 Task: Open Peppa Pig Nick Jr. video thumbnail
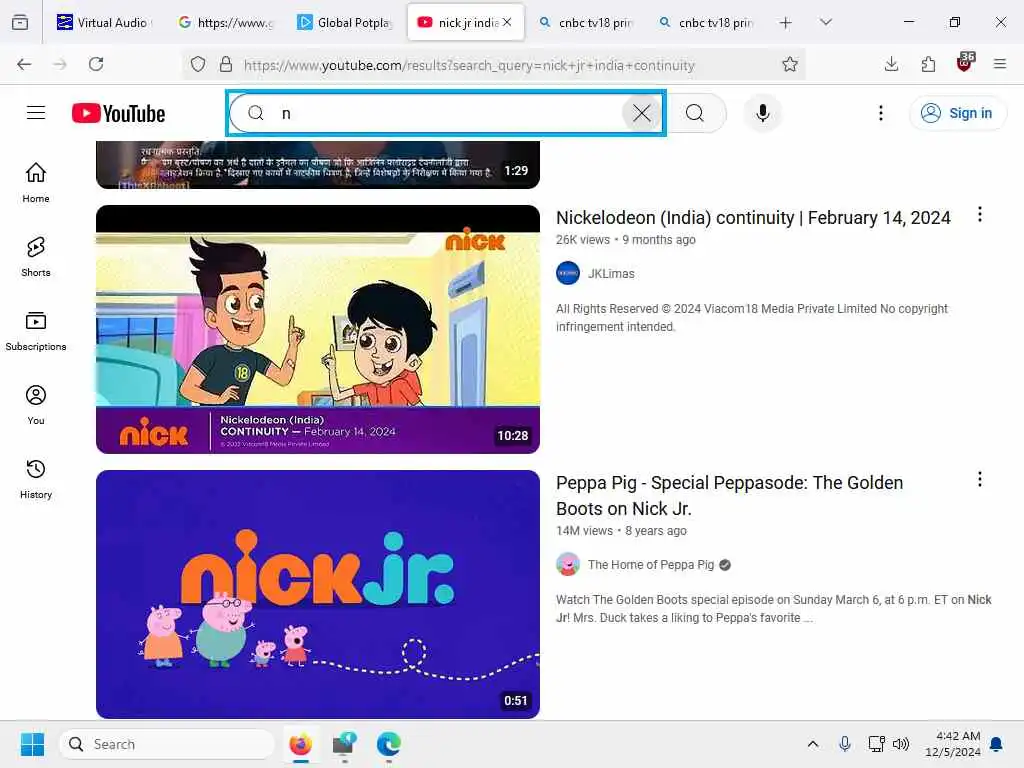[x=317, y=594]
